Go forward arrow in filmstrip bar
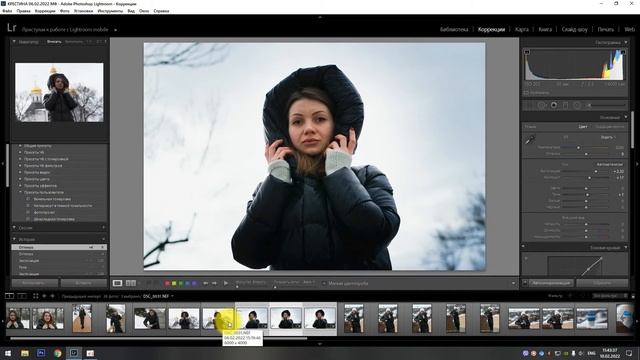The width and height of the screenshot is (640, 360). tap(52, 296)
